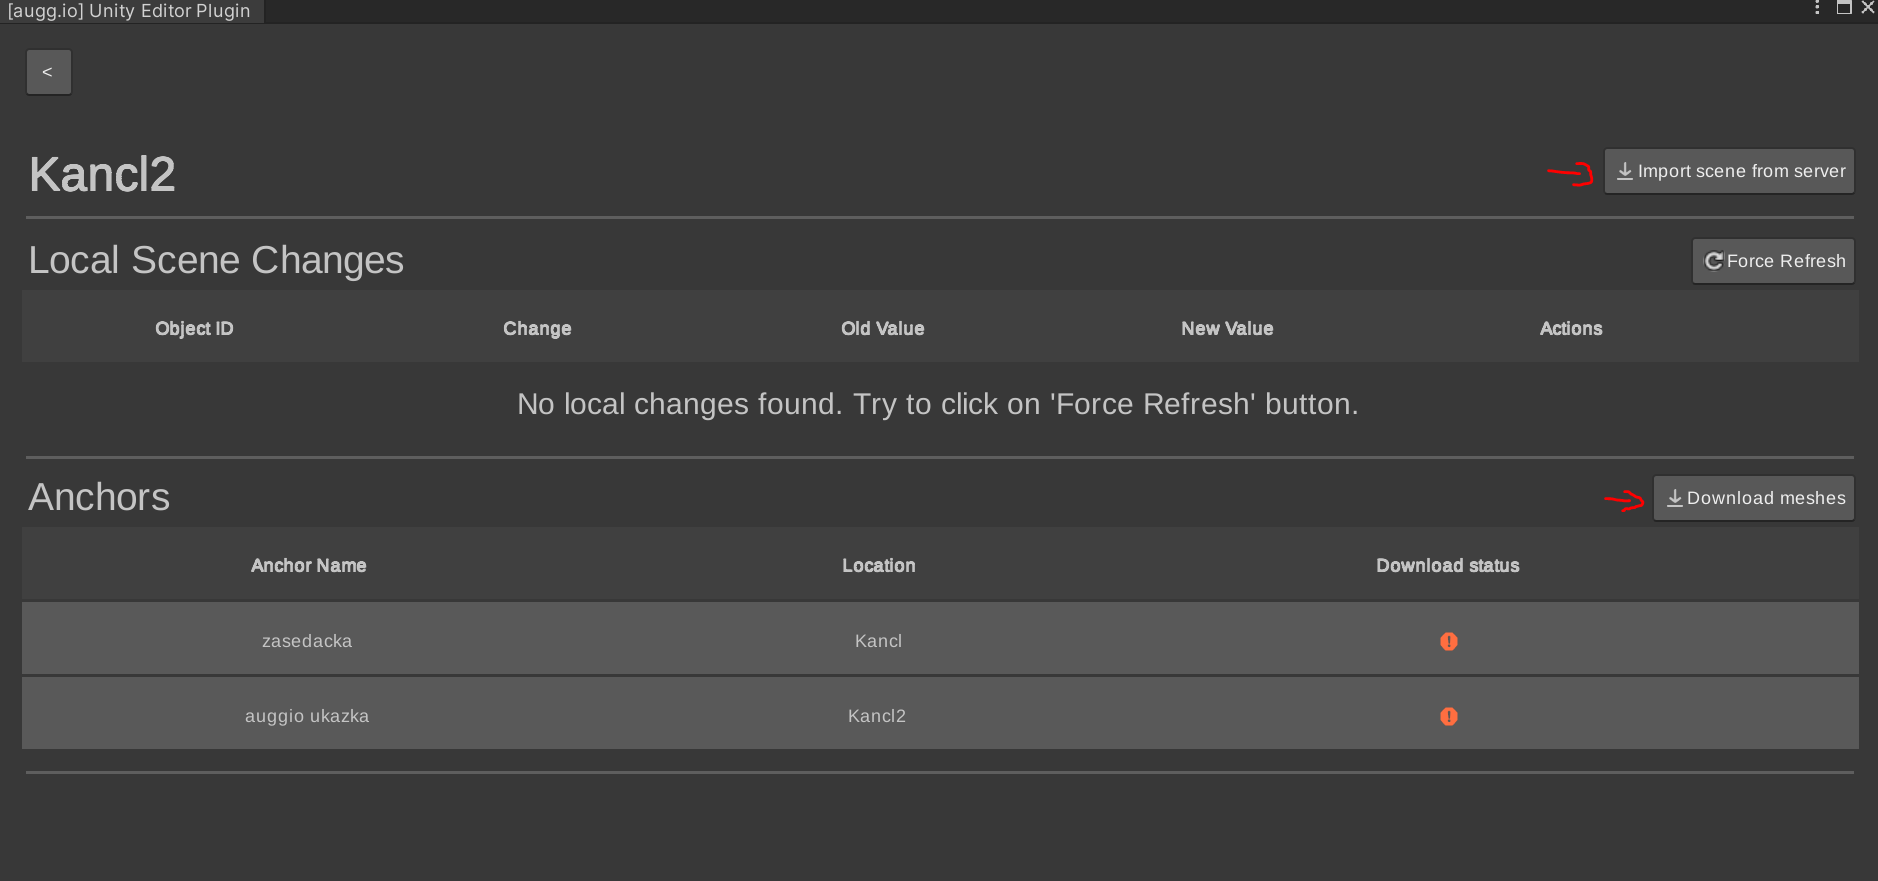The width and height of the screenshot is (1878, 881).
Task: Click the Actions column header
Action: coord(1570,328)
